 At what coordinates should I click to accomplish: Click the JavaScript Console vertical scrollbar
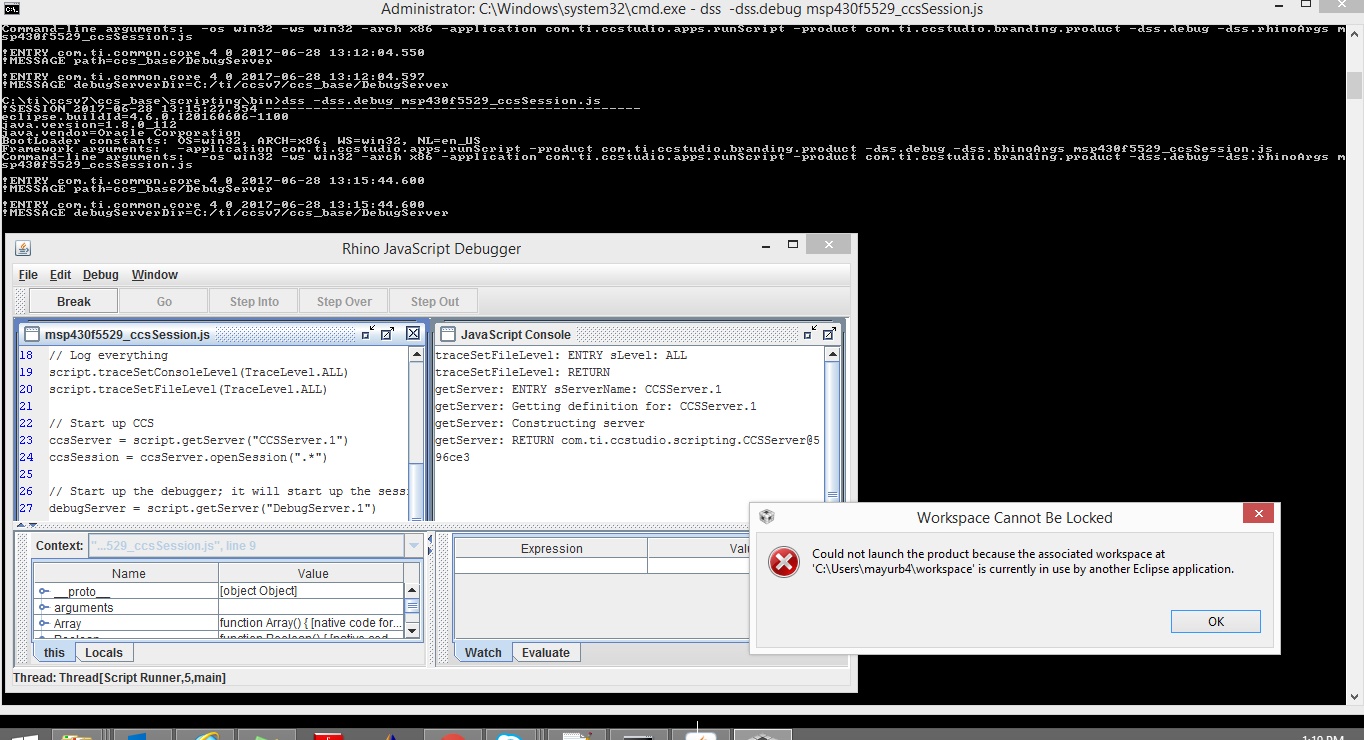point(832,425)
